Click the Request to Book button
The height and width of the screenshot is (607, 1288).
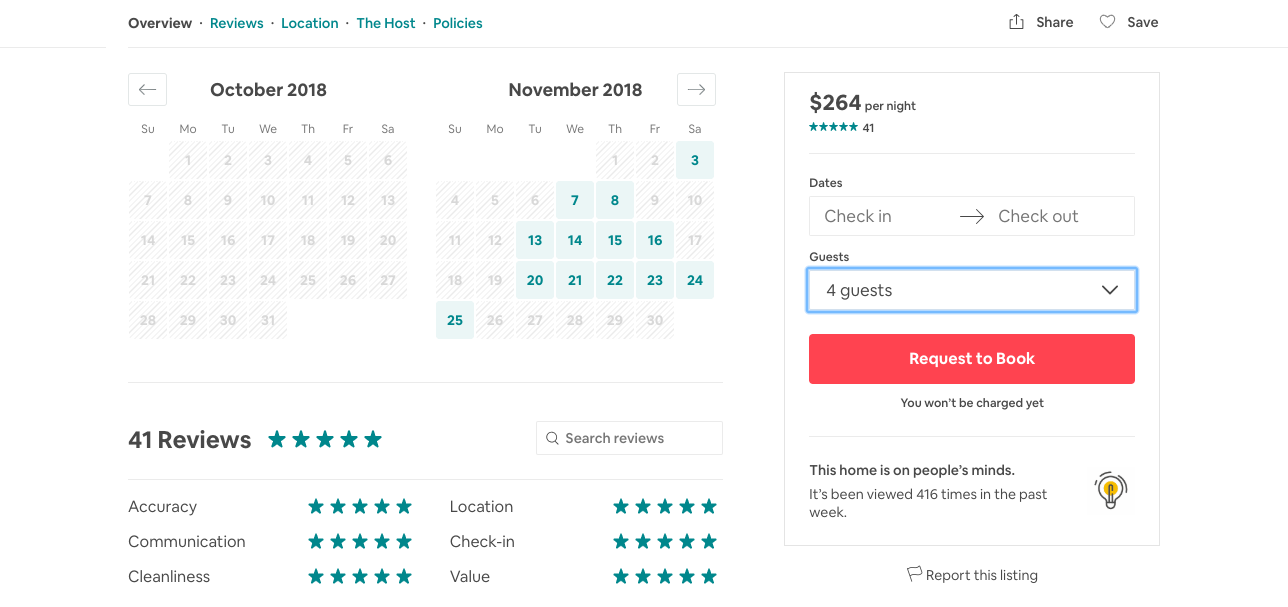pyautogui.click(x=971, y=358)
